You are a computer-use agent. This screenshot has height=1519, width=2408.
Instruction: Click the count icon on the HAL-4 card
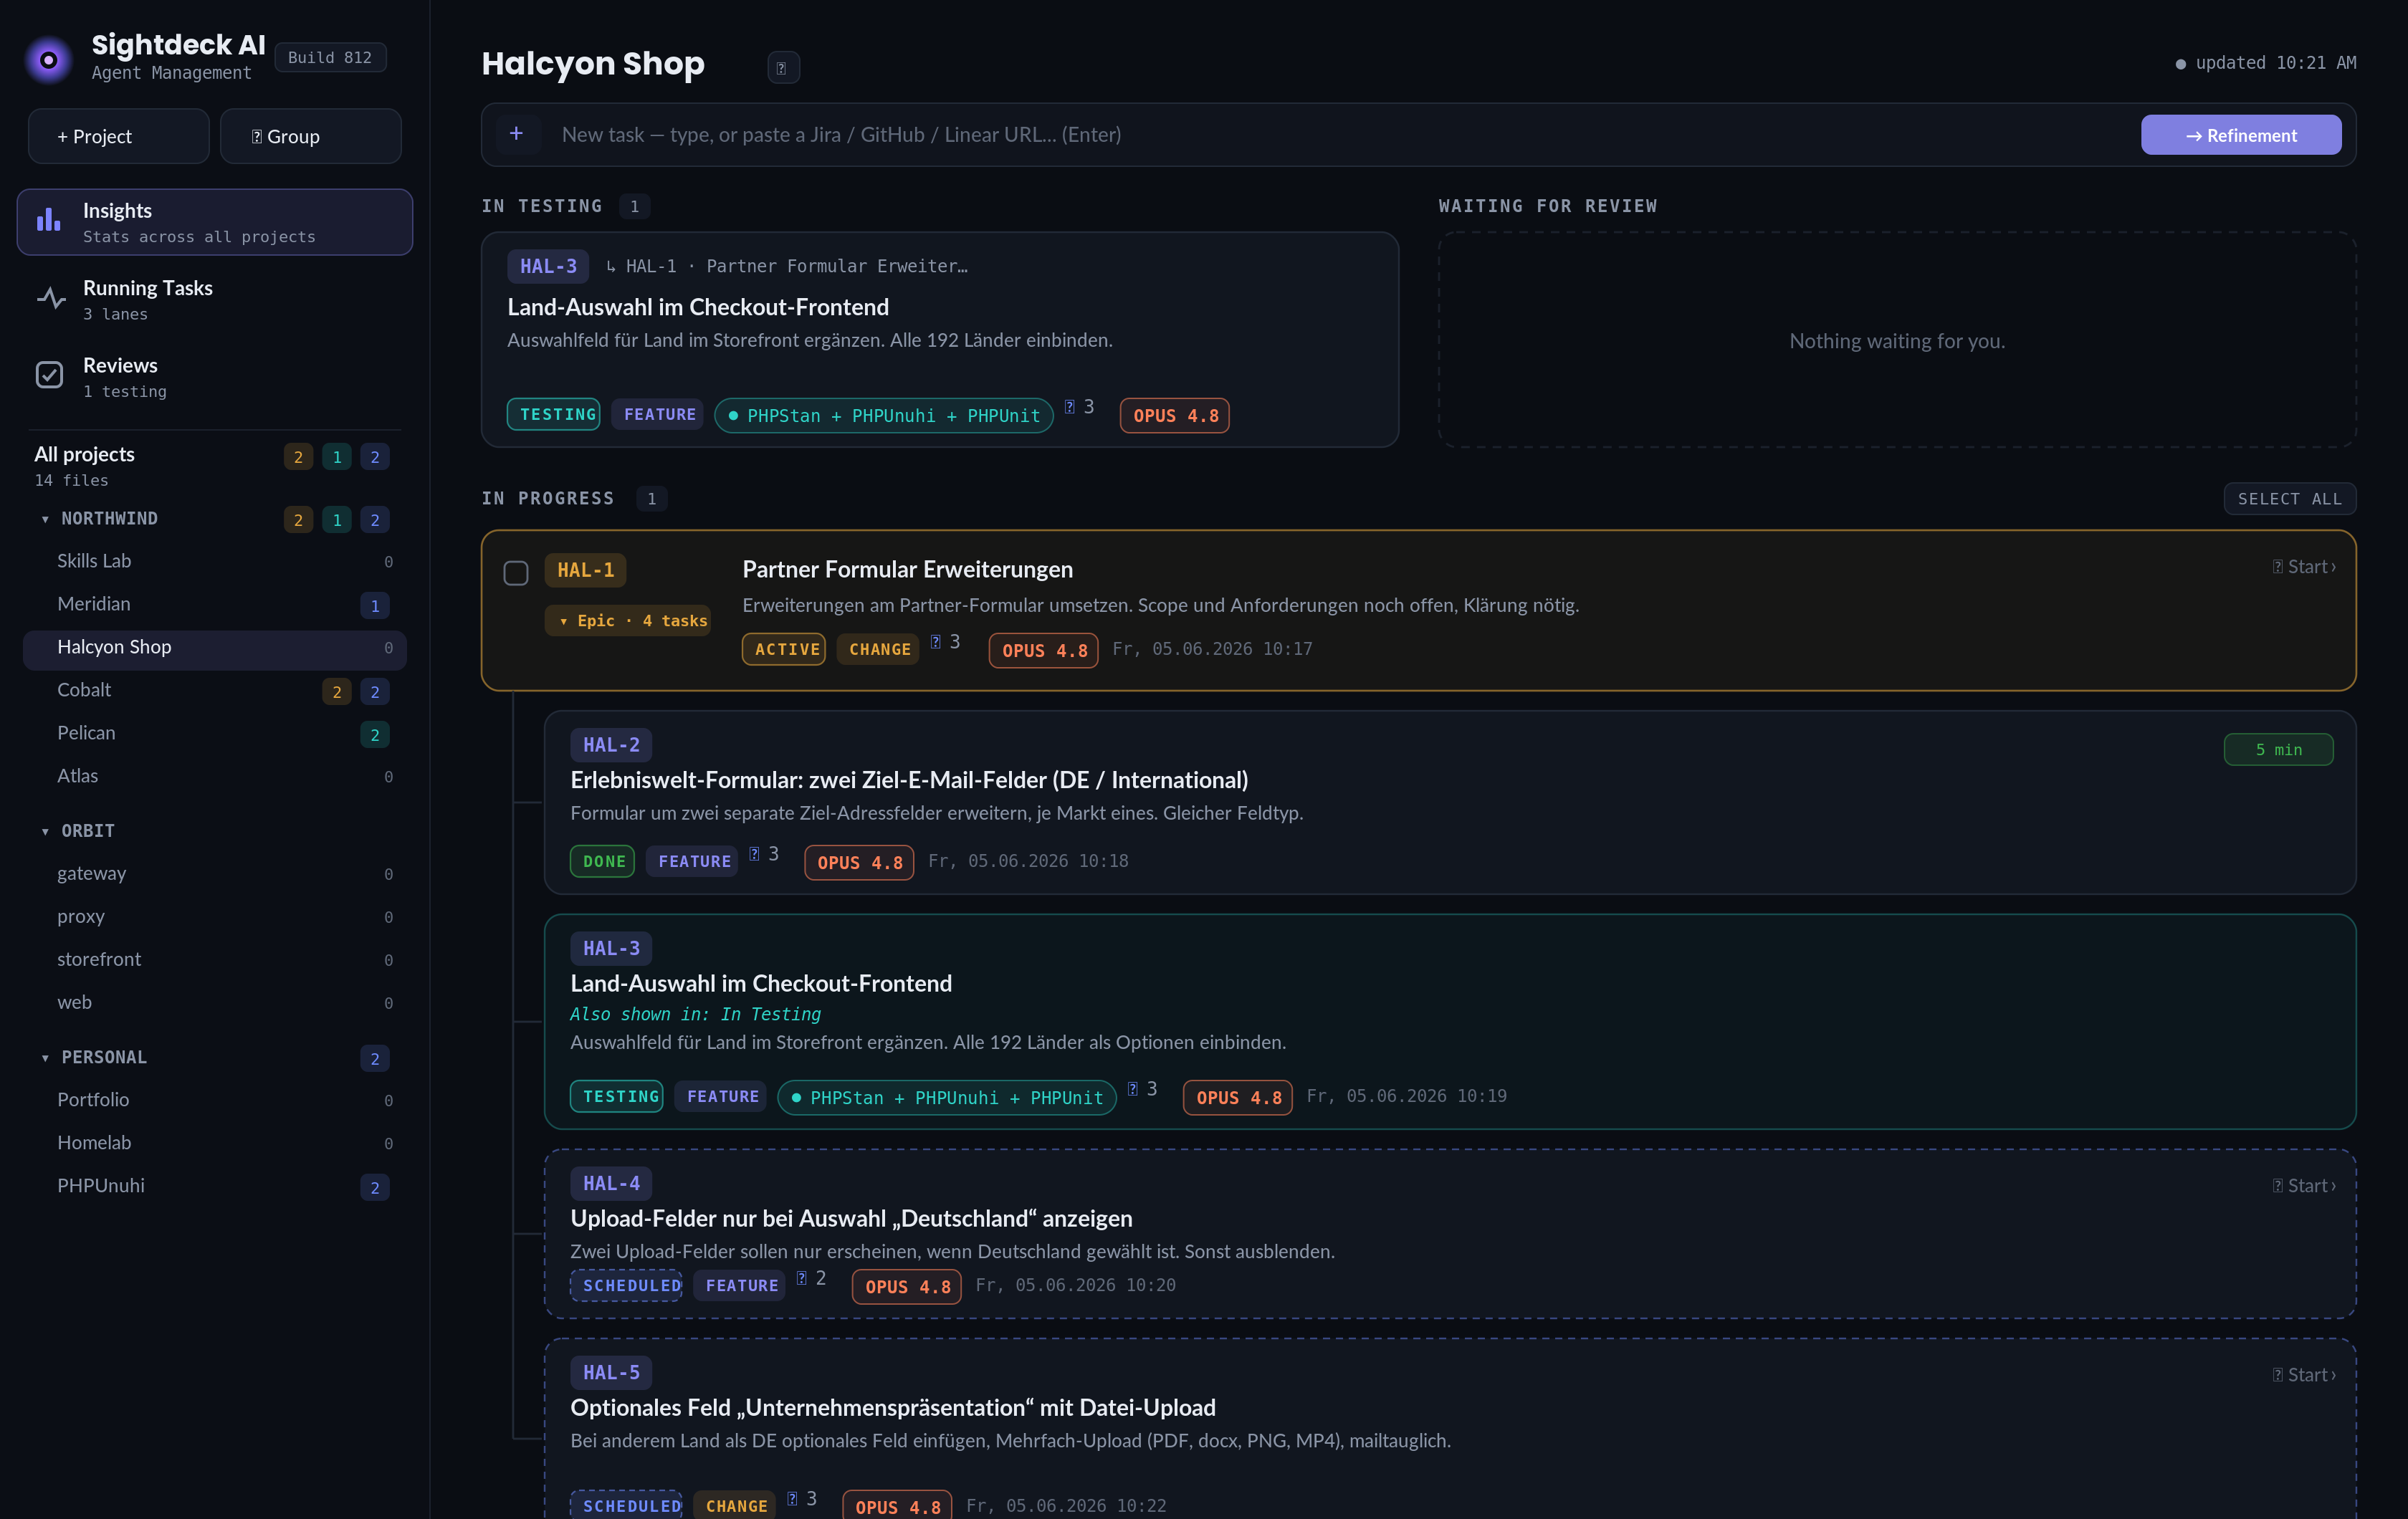click(801, 1278)
